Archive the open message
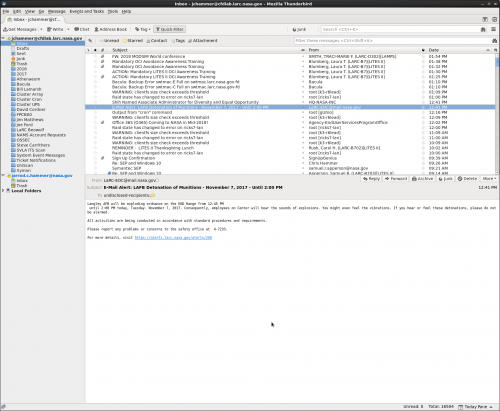Image resolution: width=500 pixels, height=411 pixels. [x=422, y=179]
